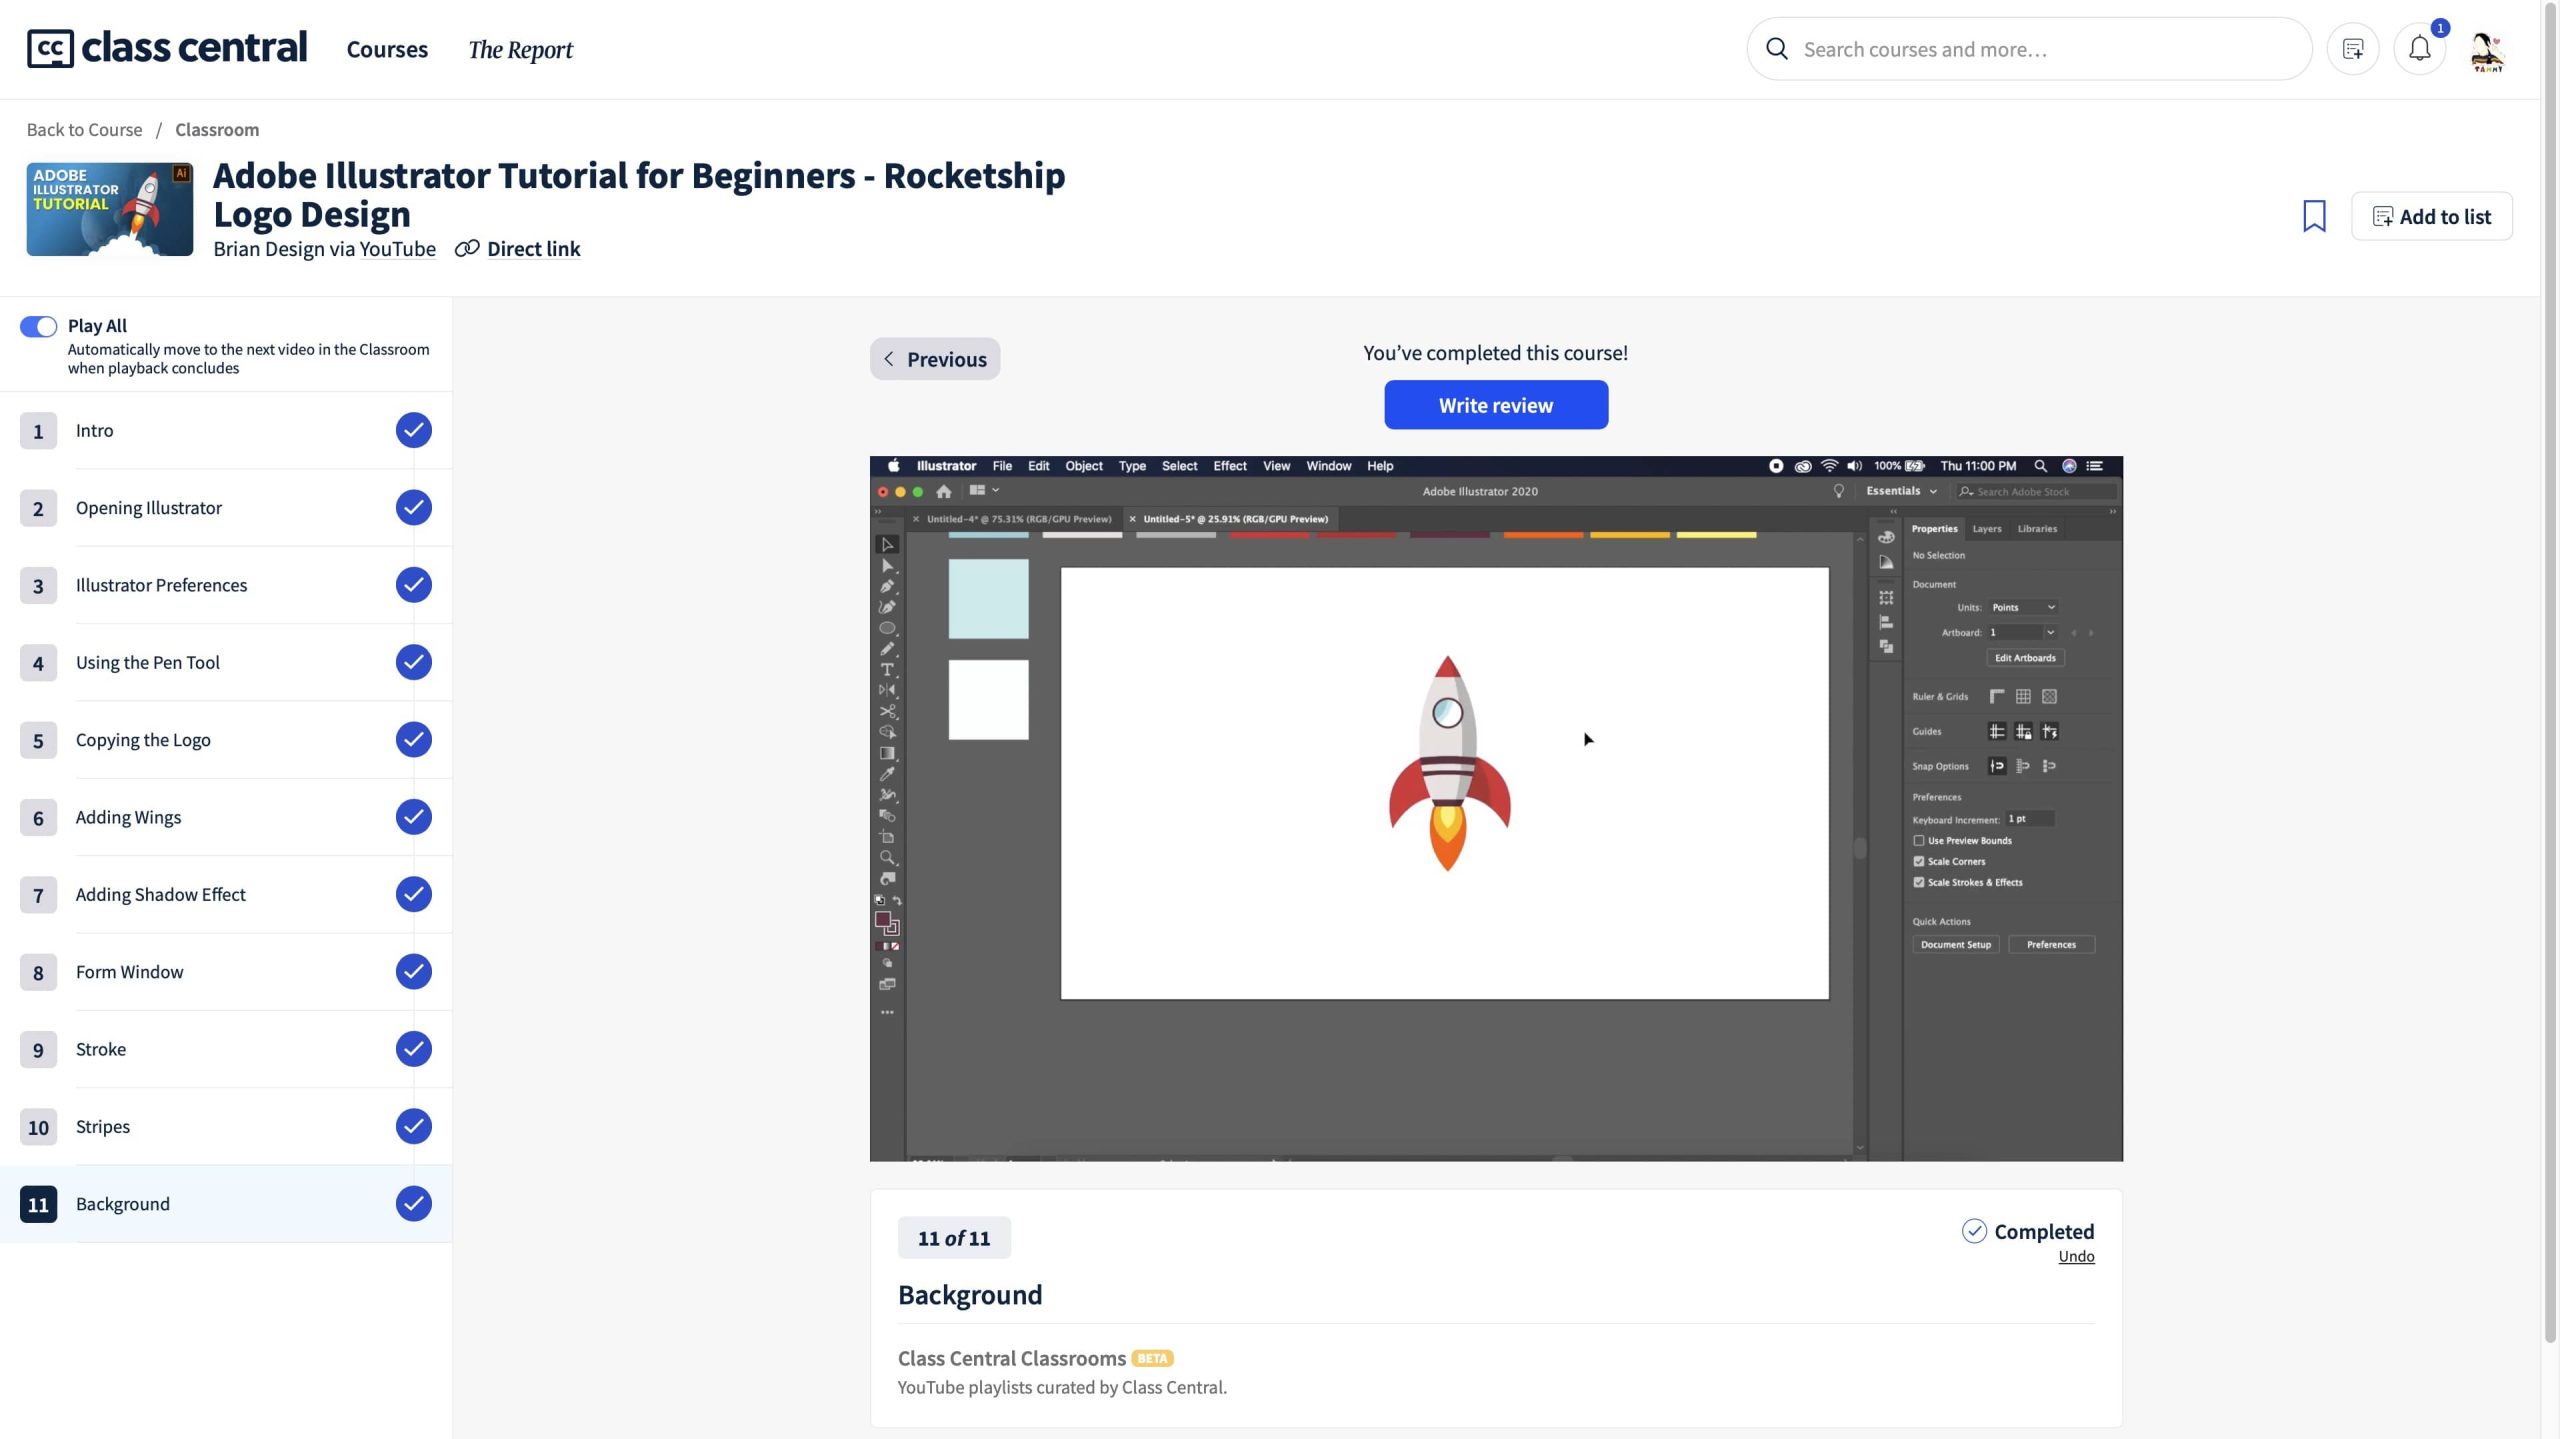Uncheck the Intro lesson completion checkmark
This screenshot has height=1439, width=2560.
pyautogui.click(x=413, y=430)
